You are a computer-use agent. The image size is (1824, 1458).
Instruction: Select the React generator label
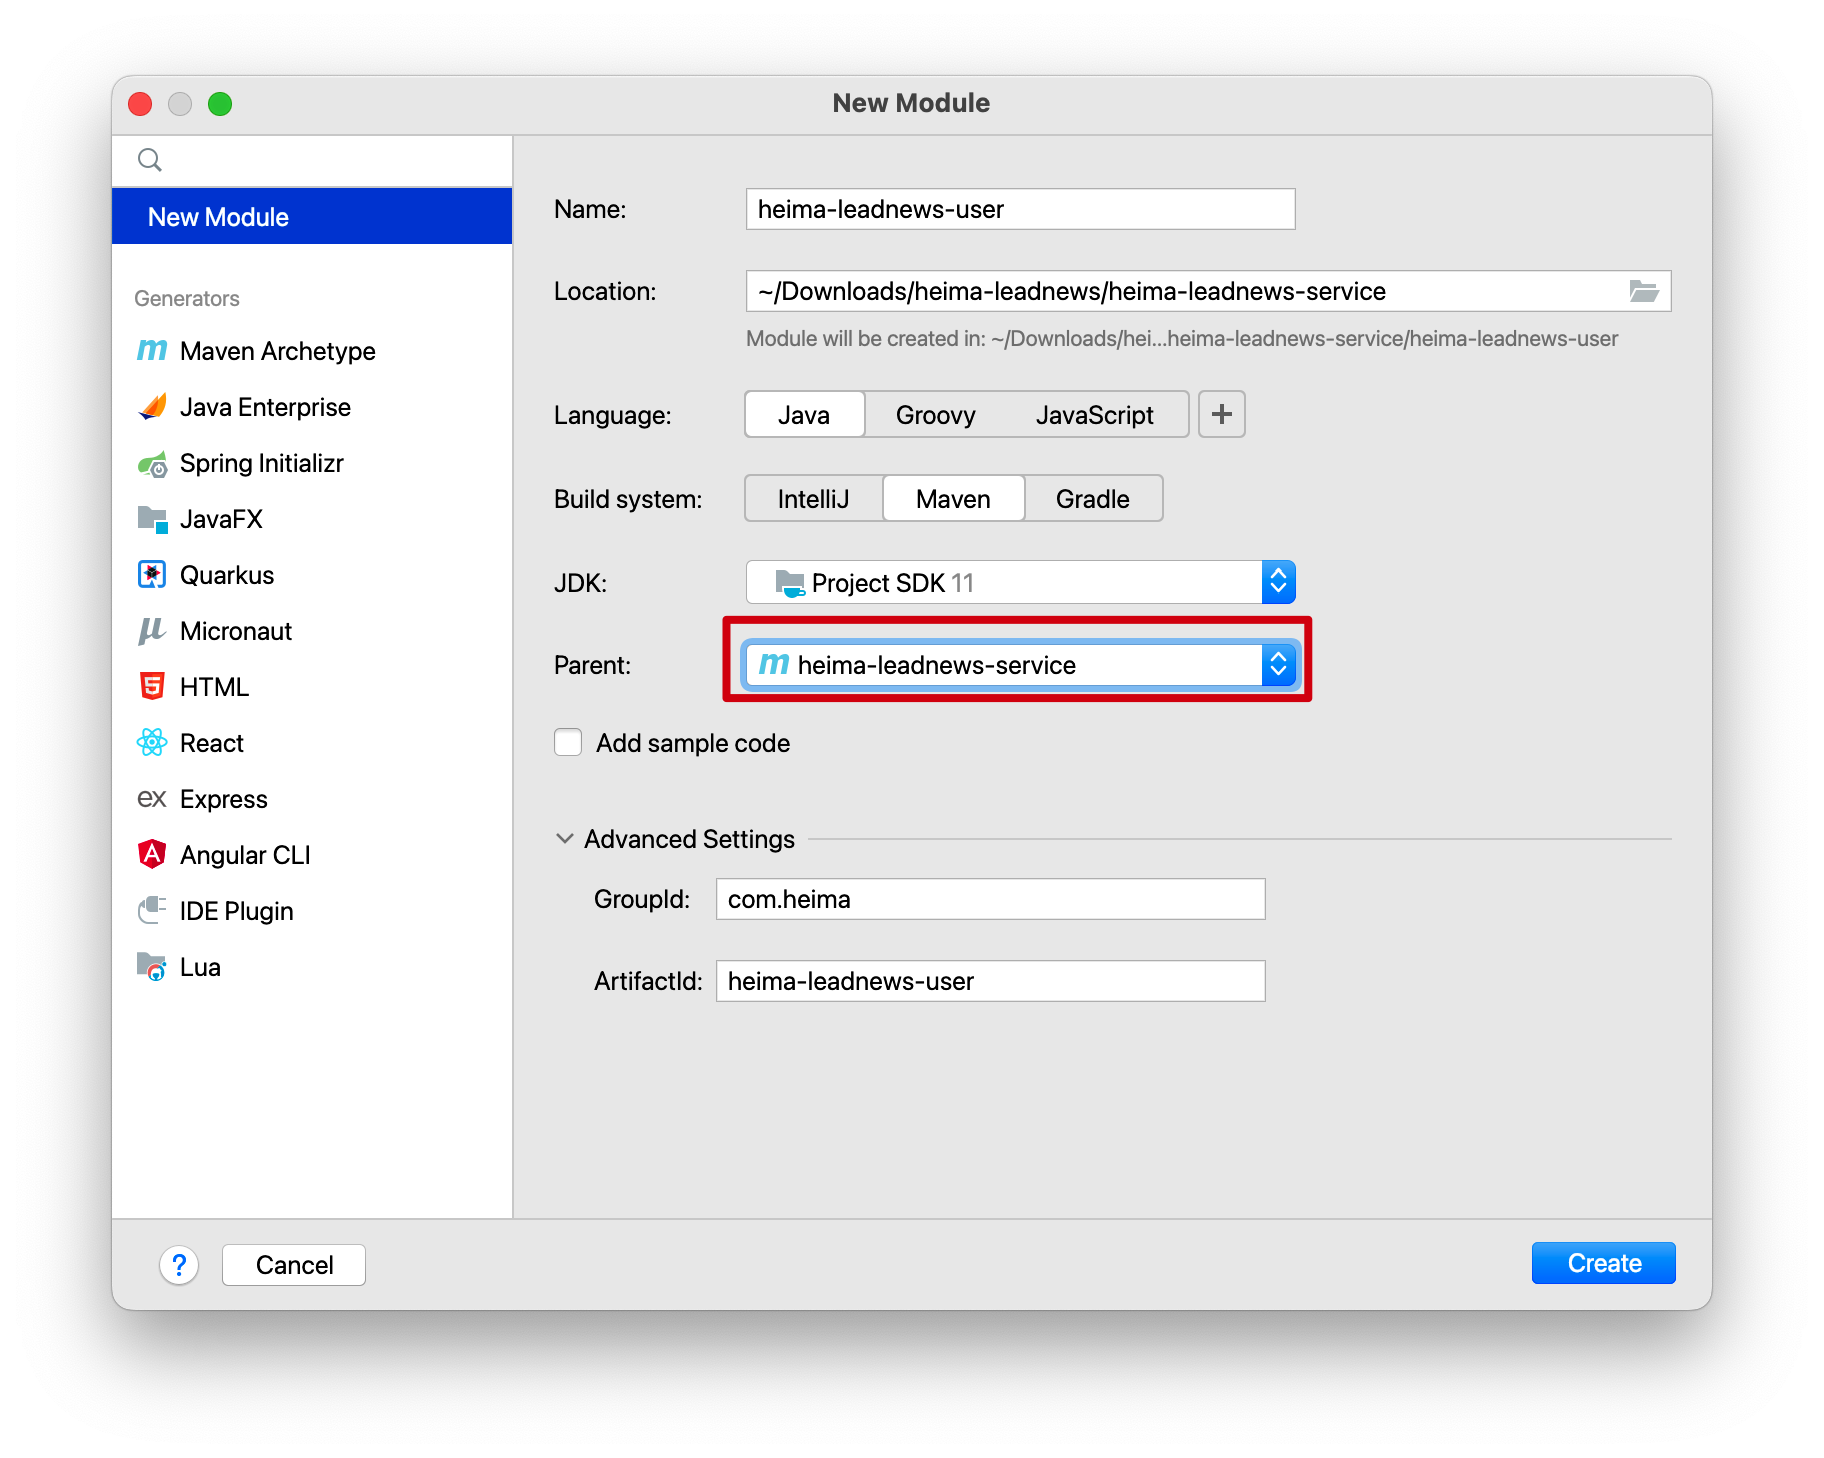pyautogui.click(x=212, y=743)
